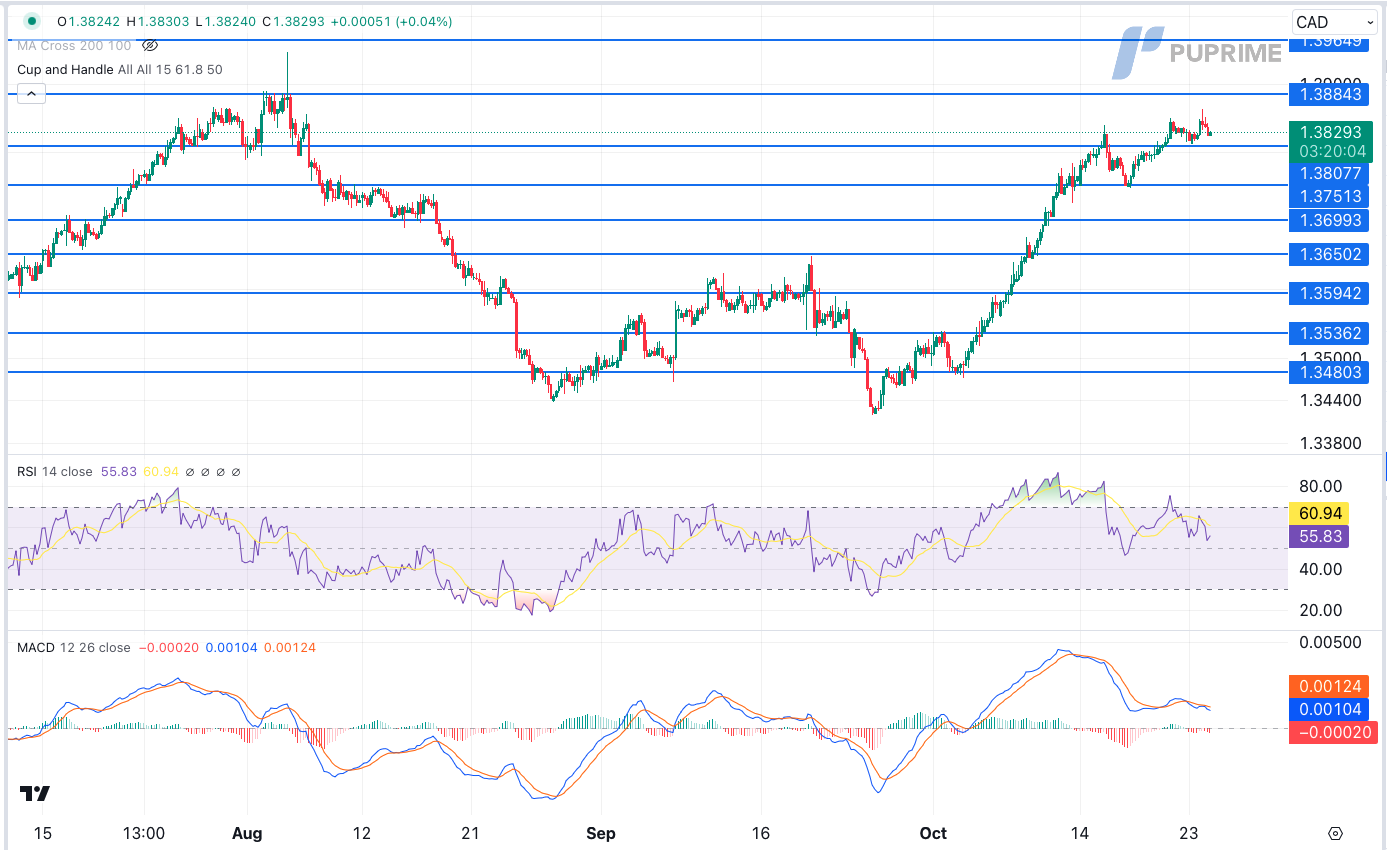Click the yellow RSI-MA value 60.94 tag
The width and height of the screenshot is (1387, 850).
coord(1319,514)
